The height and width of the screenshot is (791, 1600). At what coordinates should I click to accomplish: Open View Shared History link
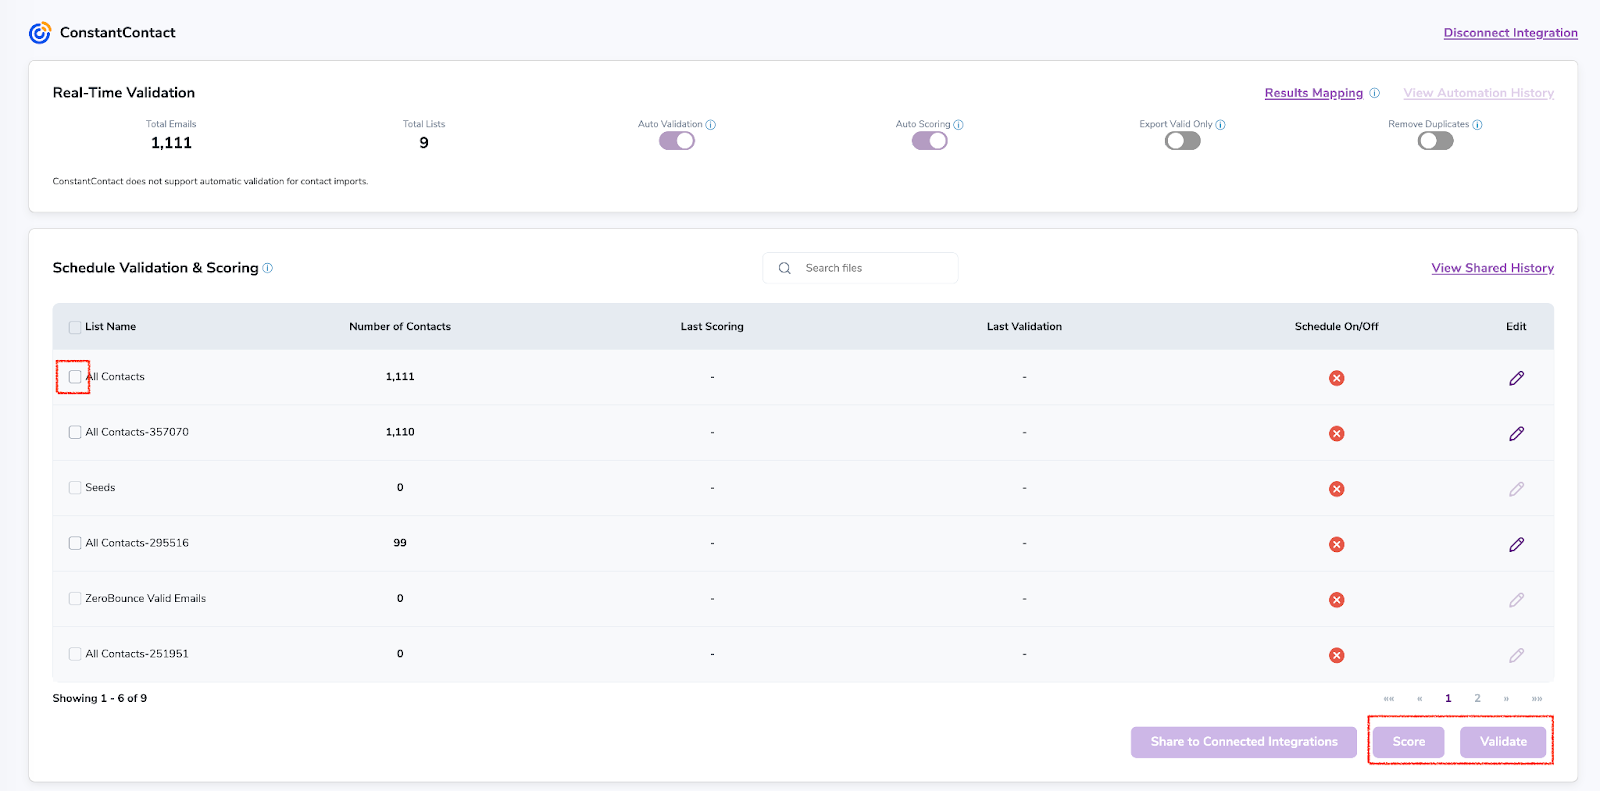pyautogui.click(x=1492, y=268)
